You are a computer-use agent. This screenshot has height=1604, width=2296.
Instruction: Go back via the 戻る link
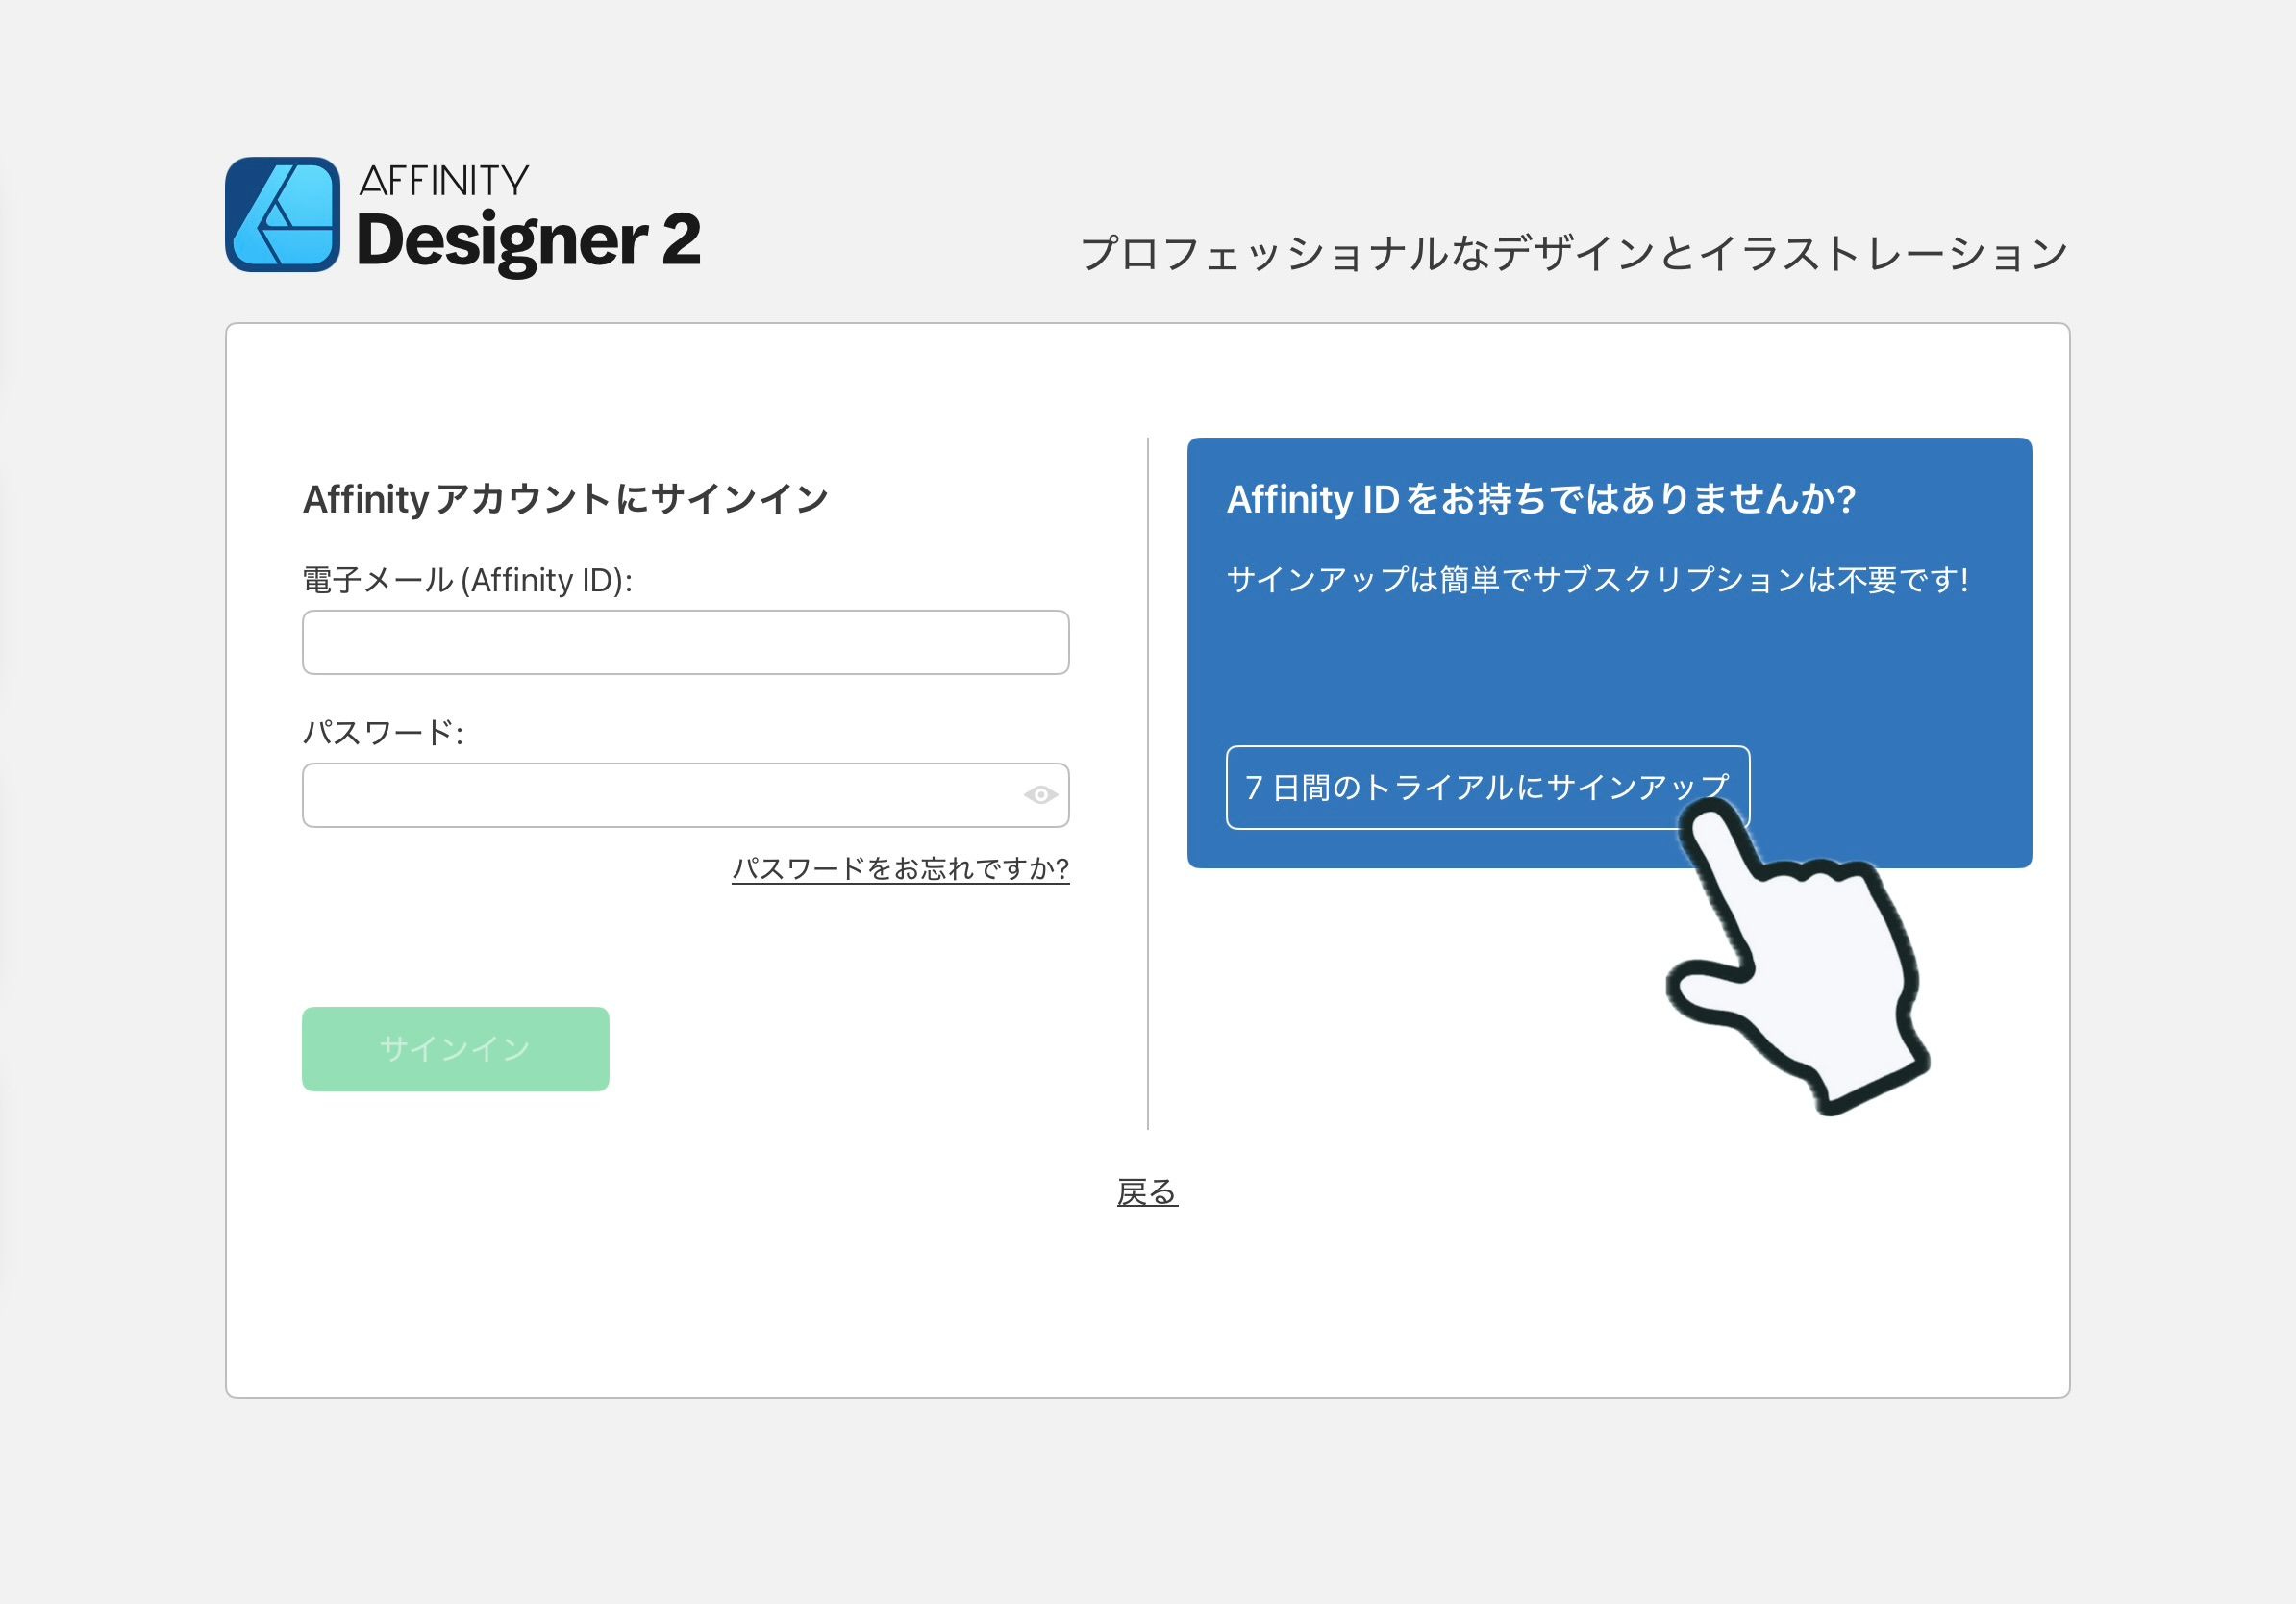click(1147, 1192)
